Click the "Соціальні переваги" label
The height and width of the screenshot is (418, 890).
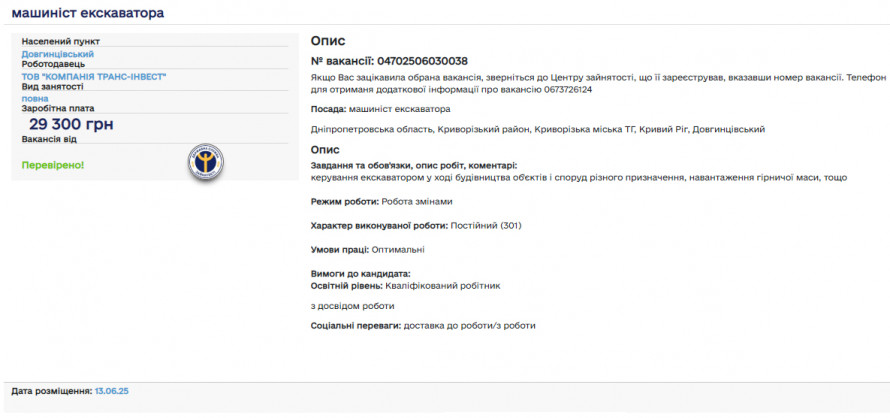(x=356, y=325)
